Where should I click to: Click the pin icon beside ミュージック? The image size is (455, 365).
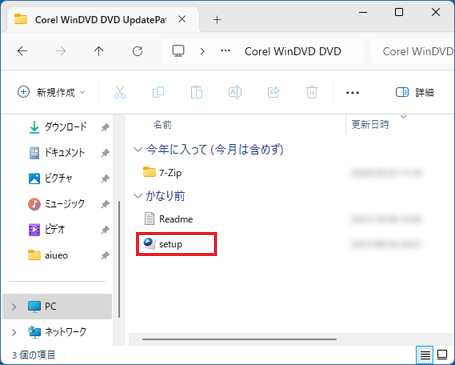pos(105,204)
